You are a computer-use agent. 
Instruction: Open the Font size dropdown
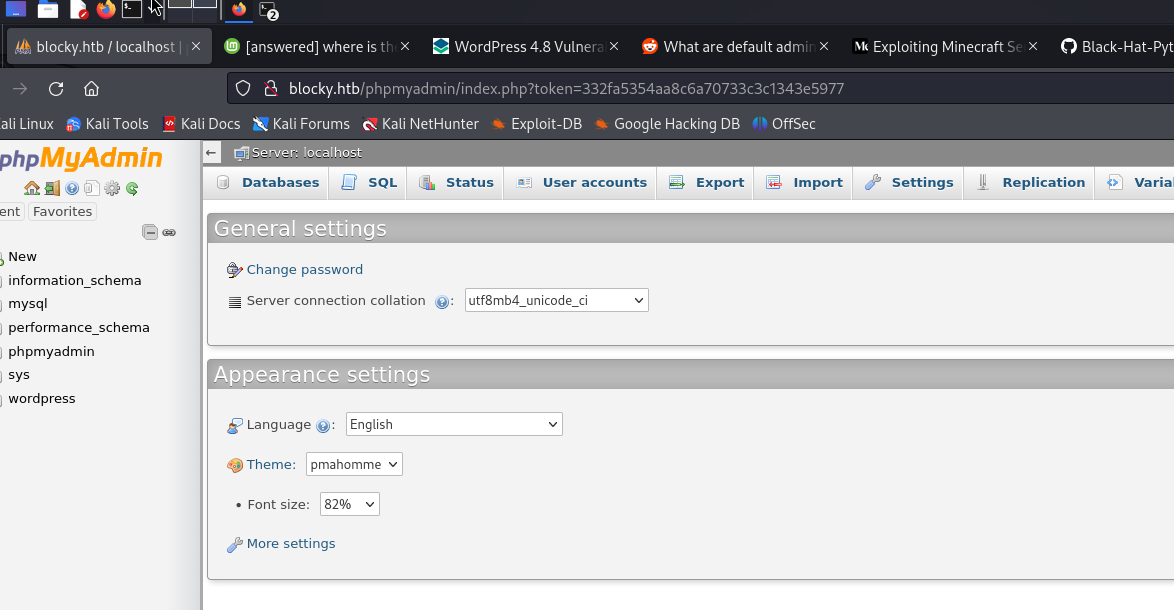(349, 505)
